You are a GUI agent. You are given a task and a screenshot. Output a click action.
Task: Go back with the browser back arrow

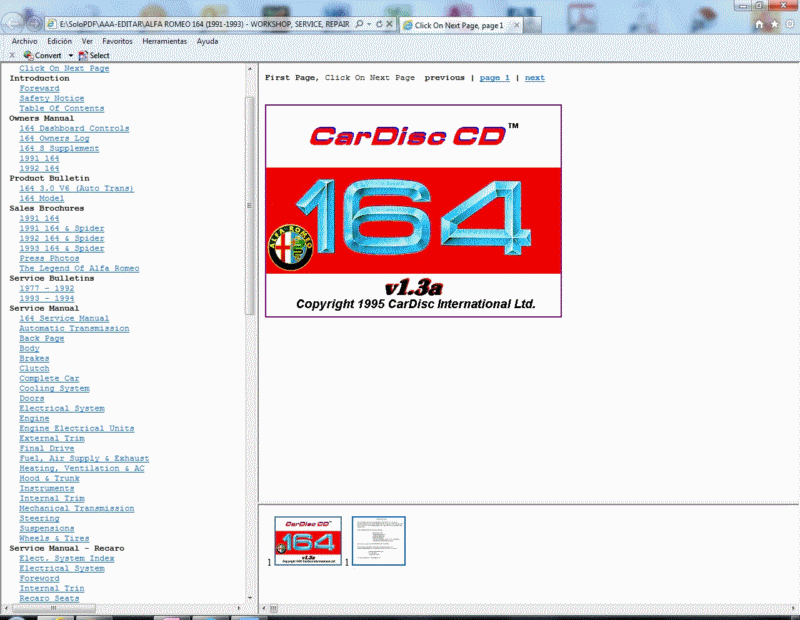tap(12, 23)
